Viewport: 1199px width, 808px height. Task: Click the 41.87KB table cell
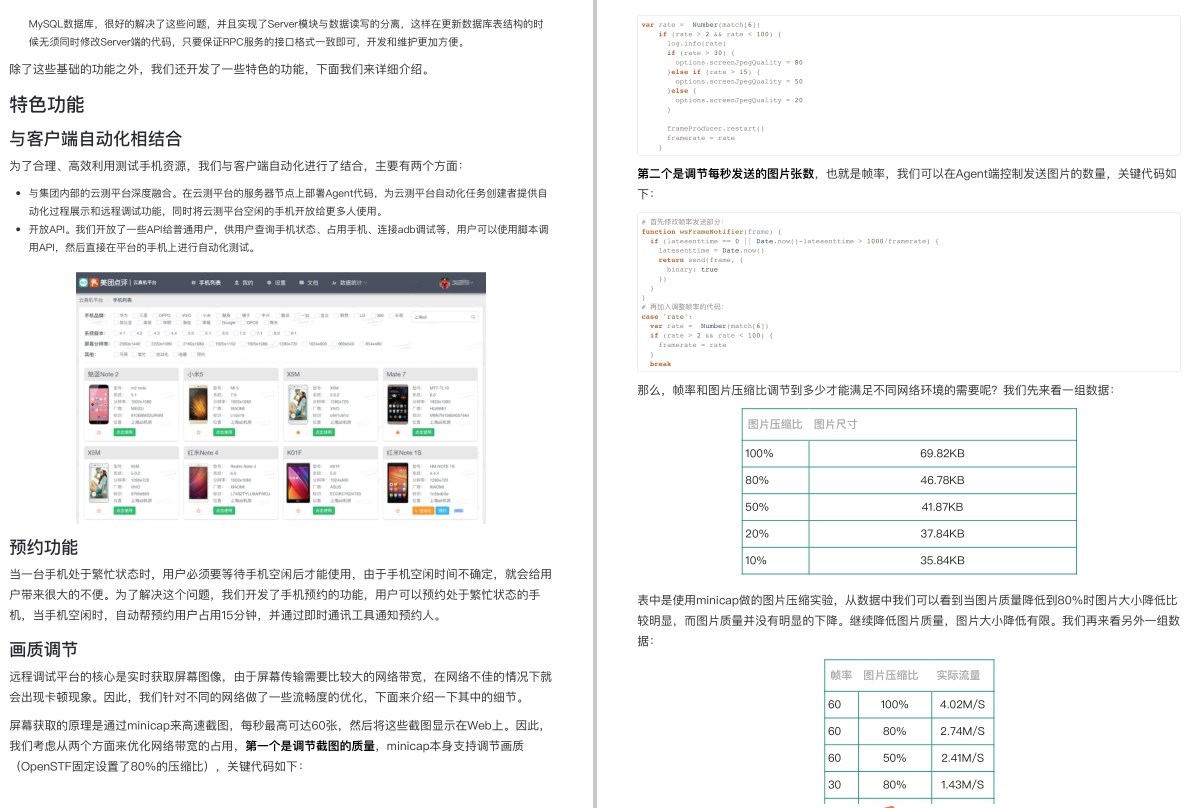[x=942, y=507]
